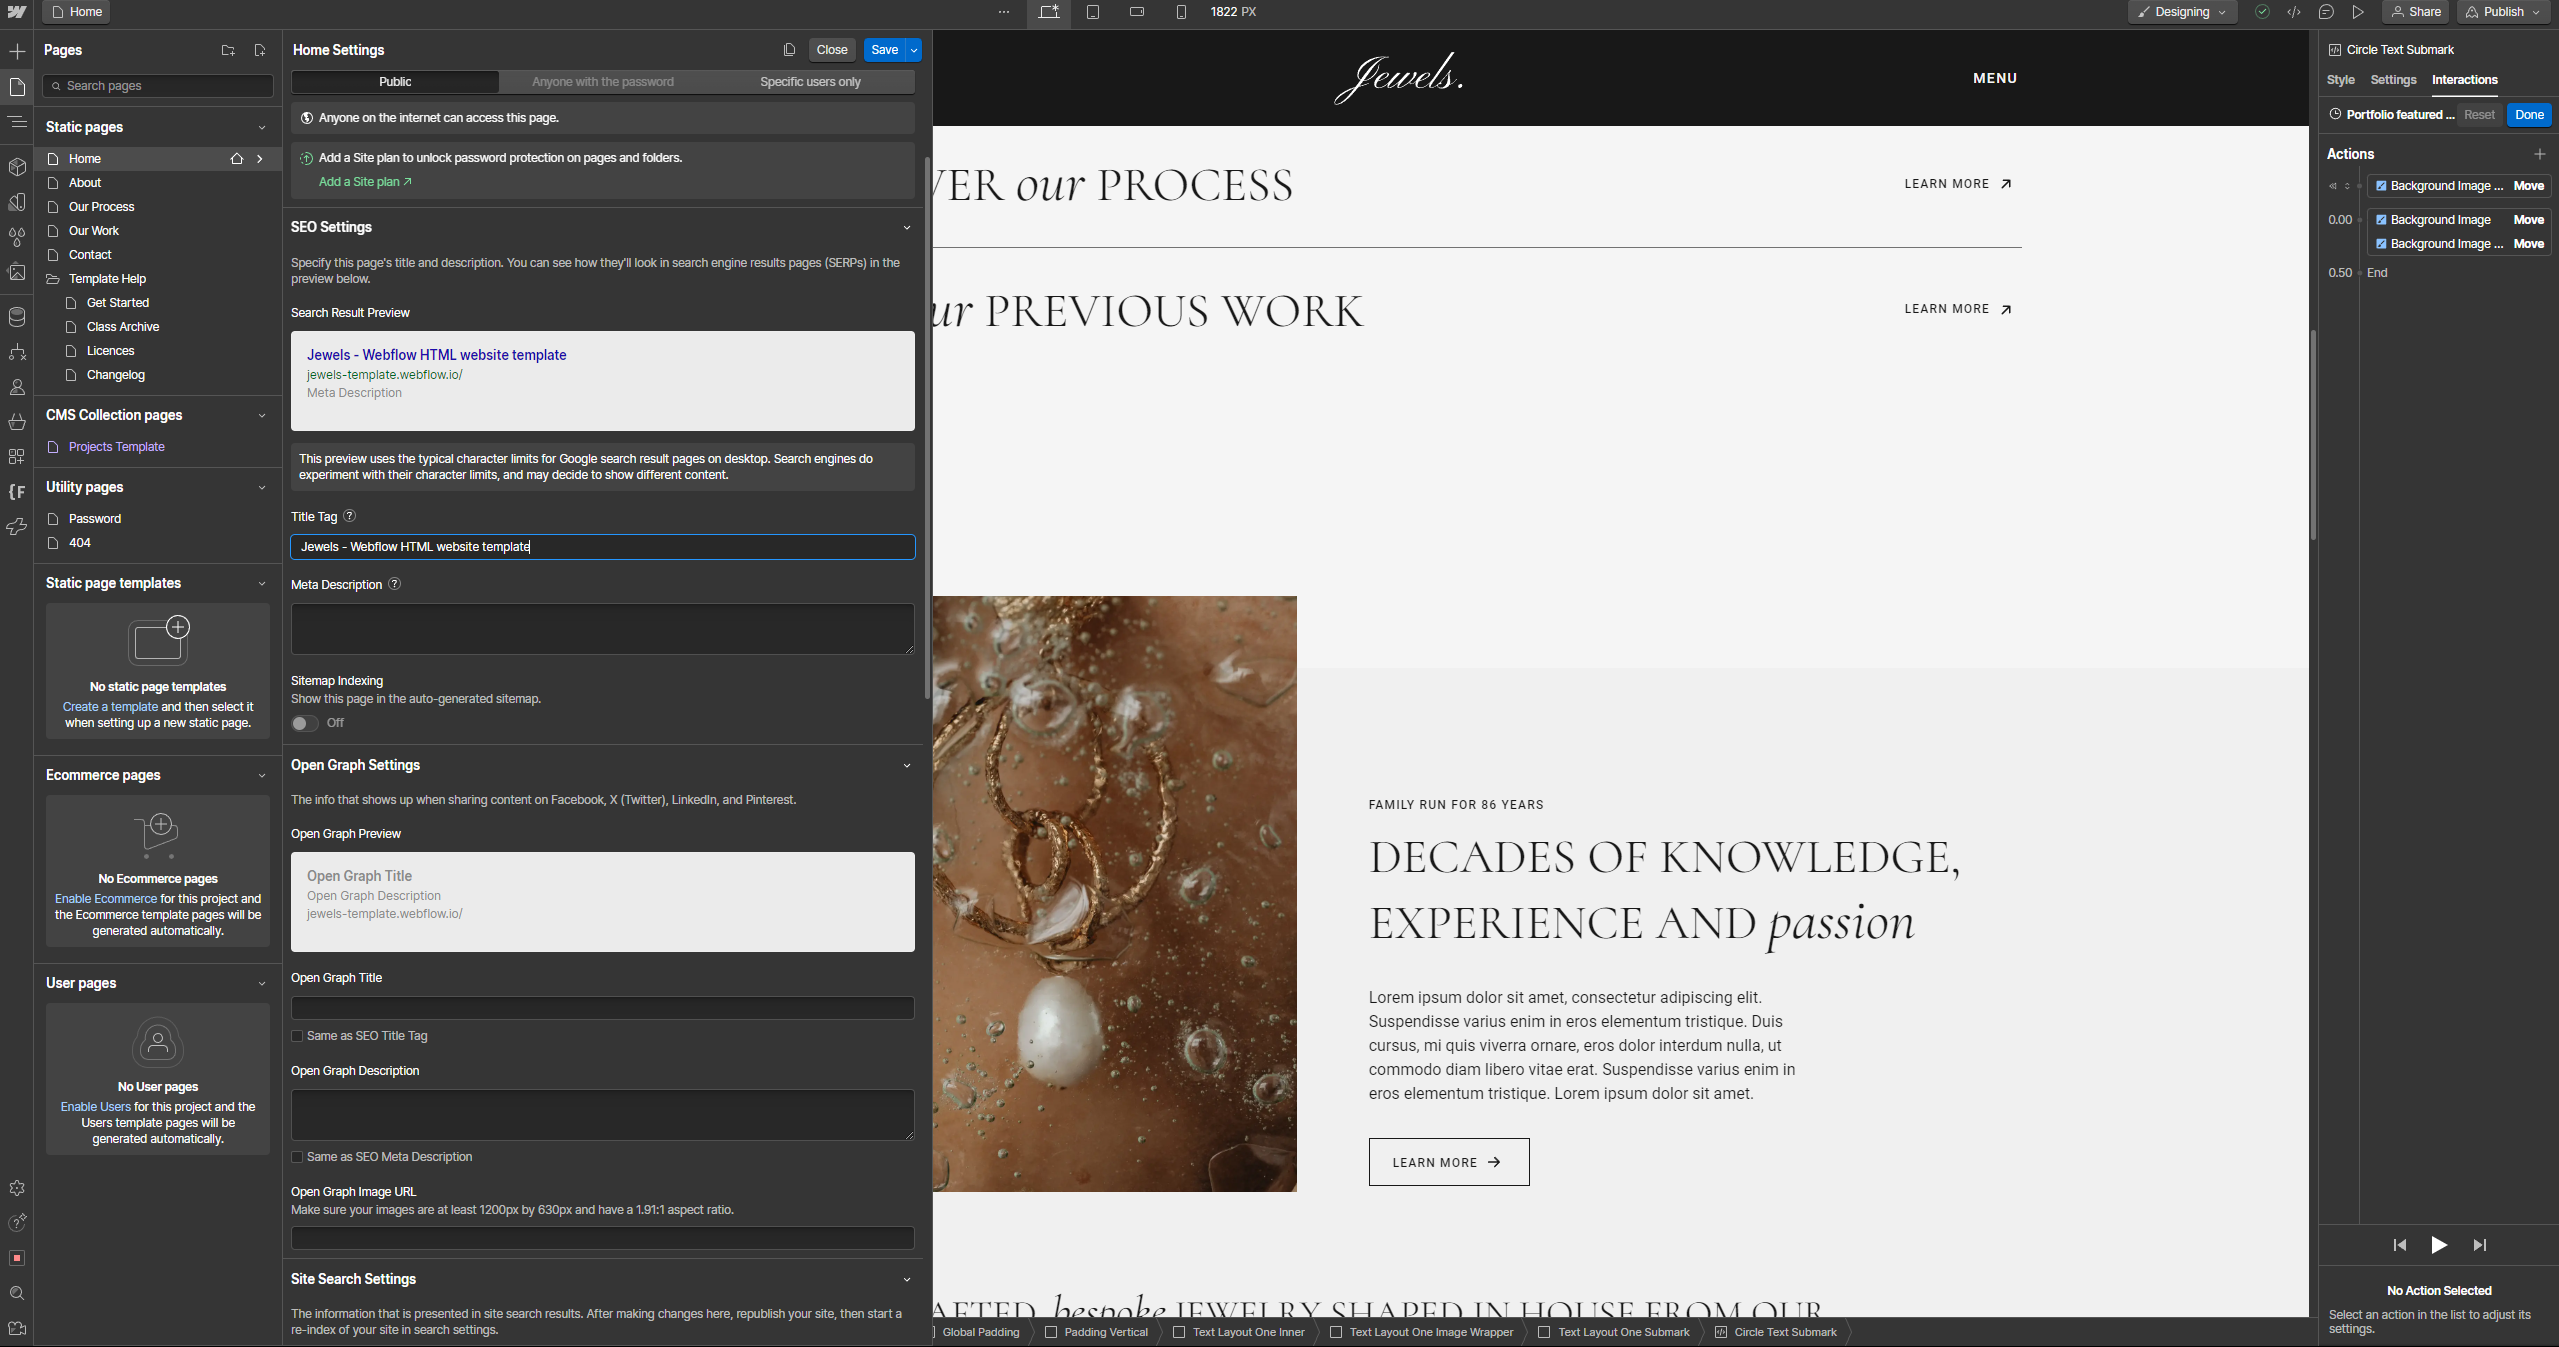This screenshot has height=1347, width=2559.
Task: Select the About page in list
Action: click(x=85, y=183)
